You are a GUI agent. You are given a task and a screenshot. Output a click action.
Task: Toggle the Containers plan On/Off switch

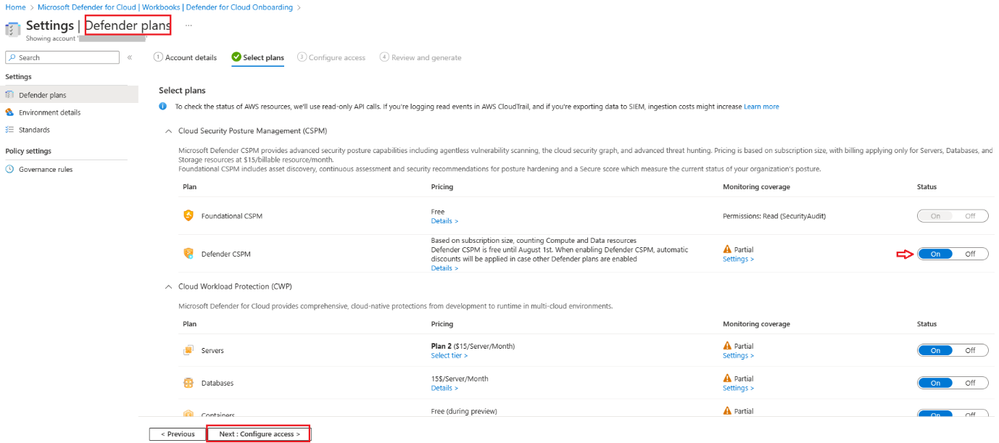pyautogui.click(x=952, y=414)
